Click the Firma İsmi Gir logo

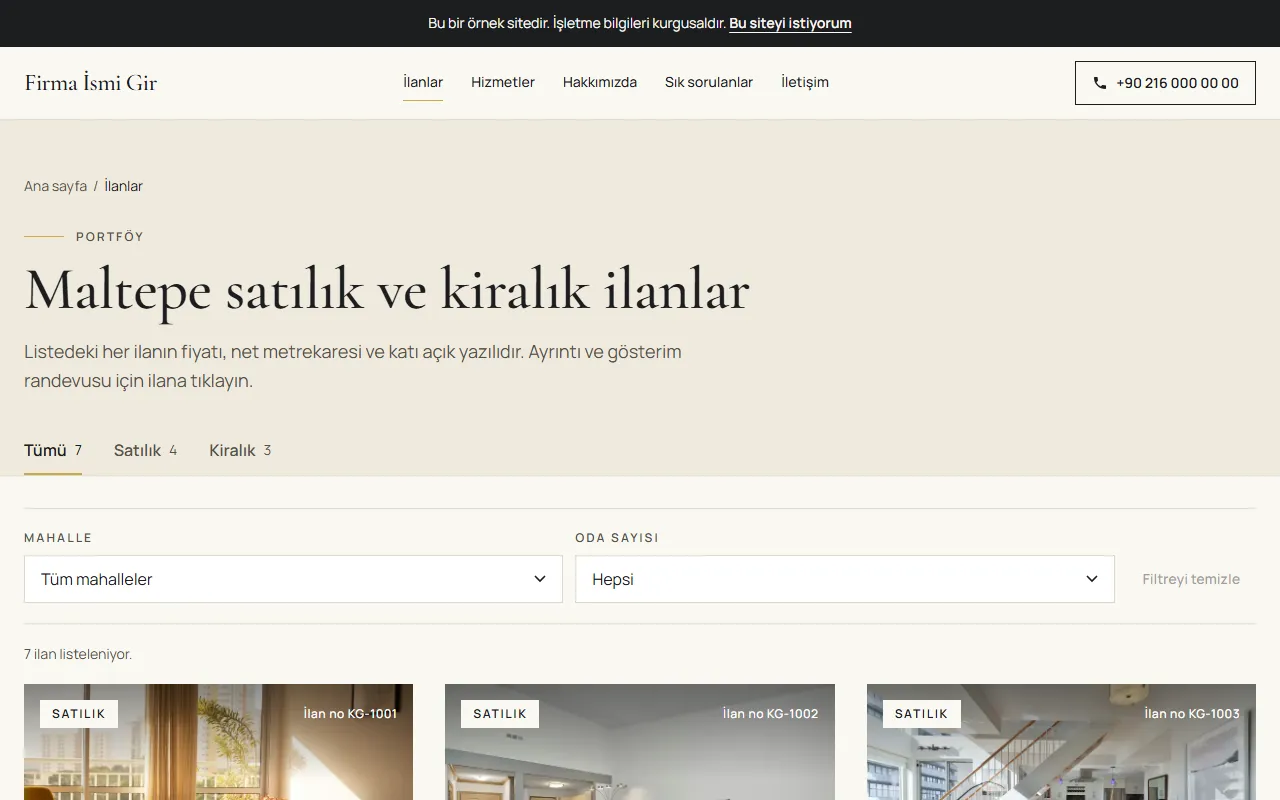(91, 83)
